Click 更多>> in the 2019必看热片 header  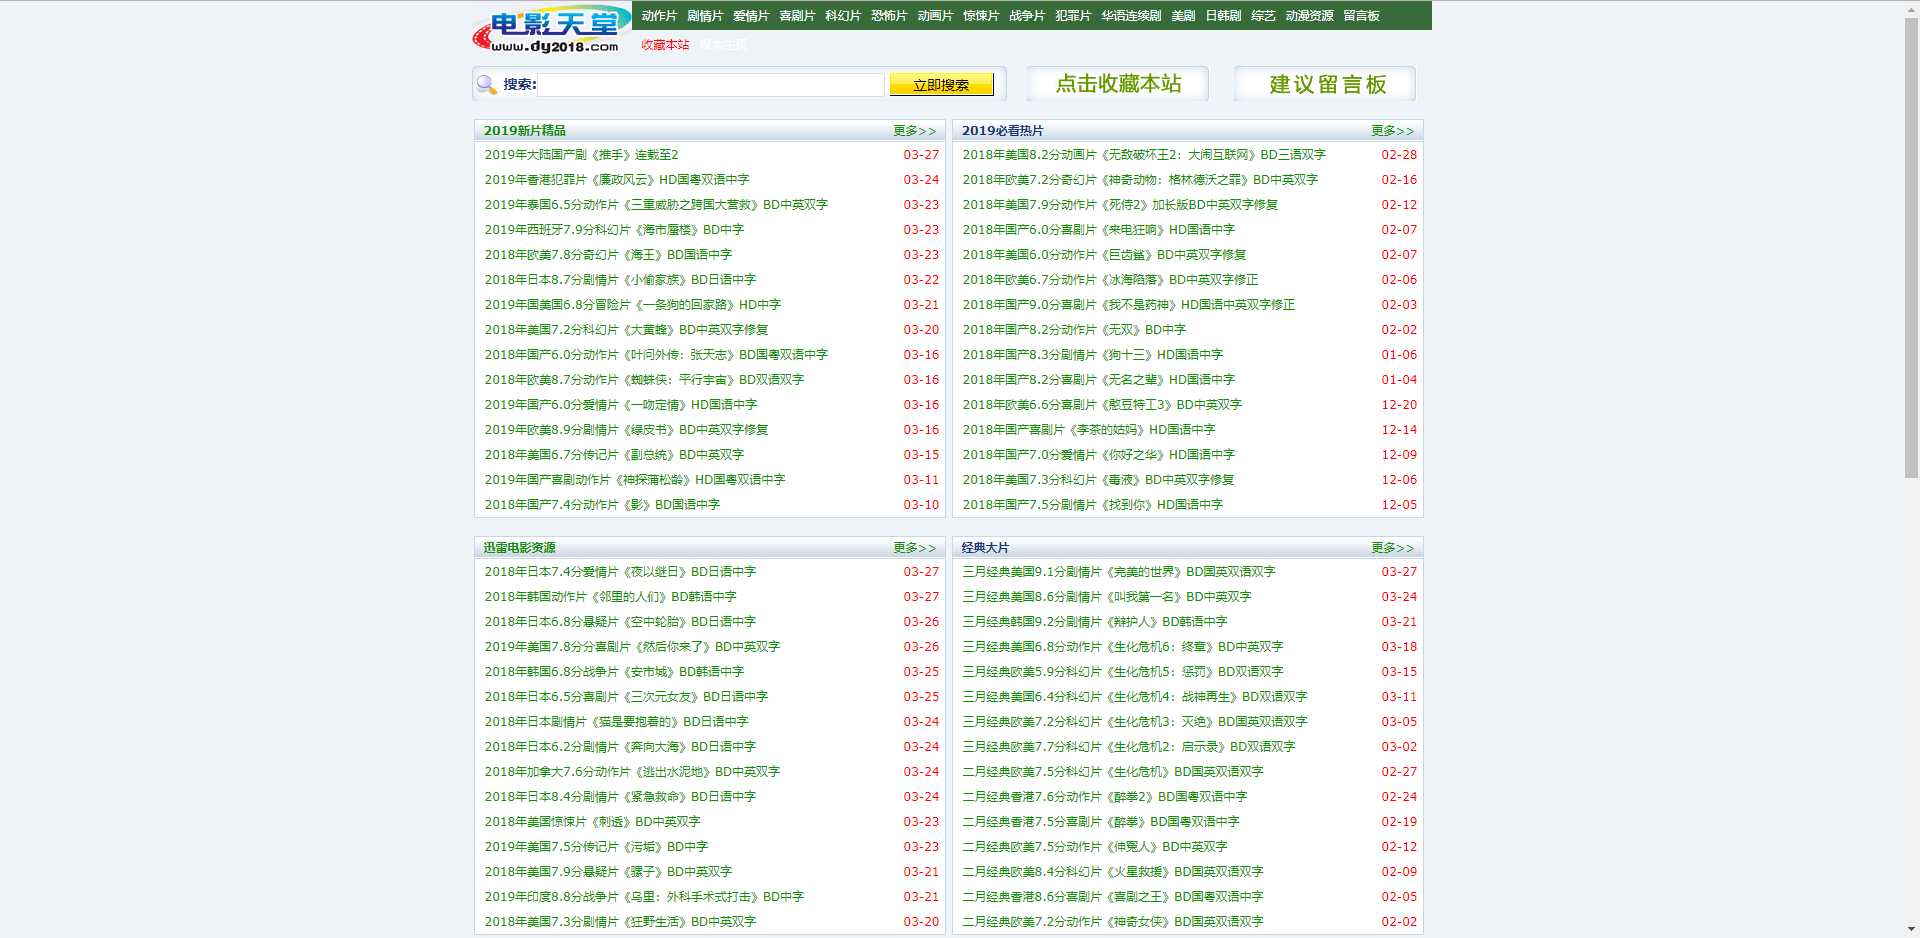(1392, 131)
